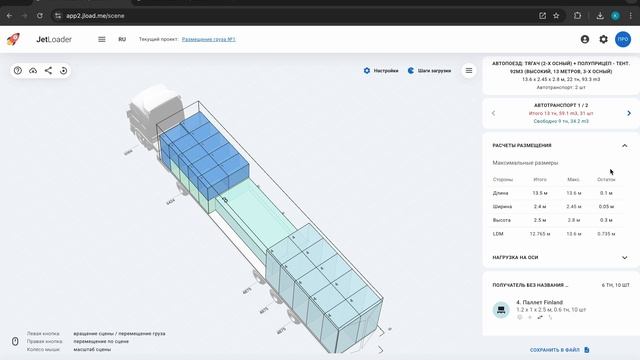The image size is (640, 360).
Task: Switch the interface language via RU
Action: pyautogui.click(x=122, y=39)
